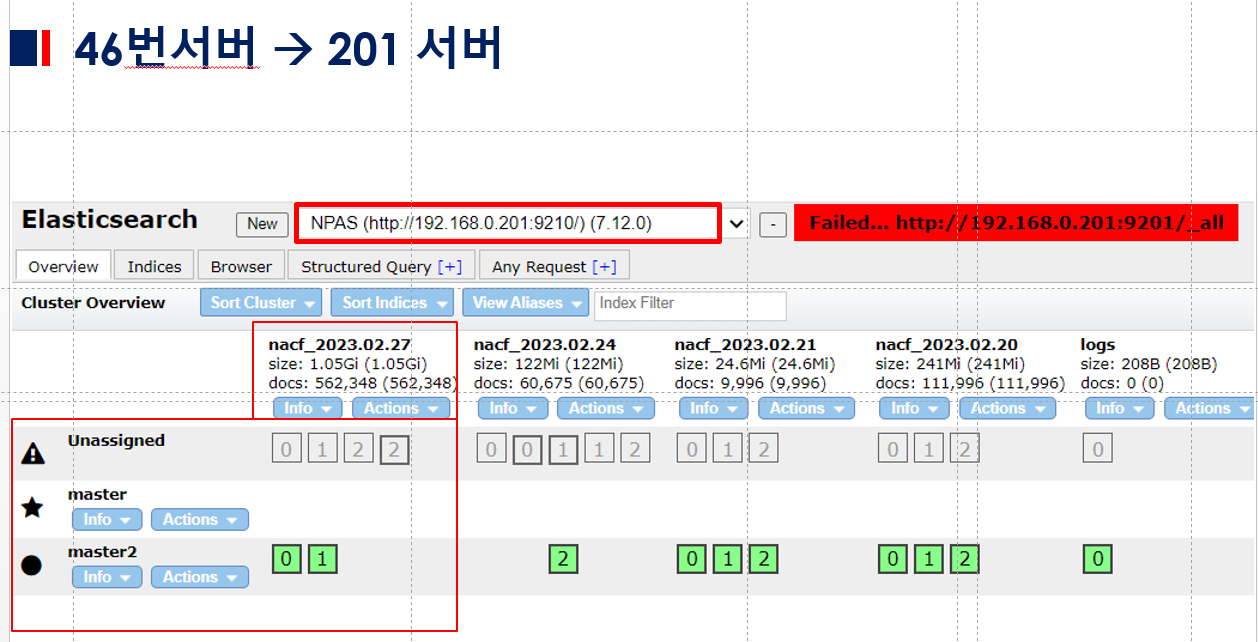Open Info menu for master node
The image size is (1258, 642).
107,519
